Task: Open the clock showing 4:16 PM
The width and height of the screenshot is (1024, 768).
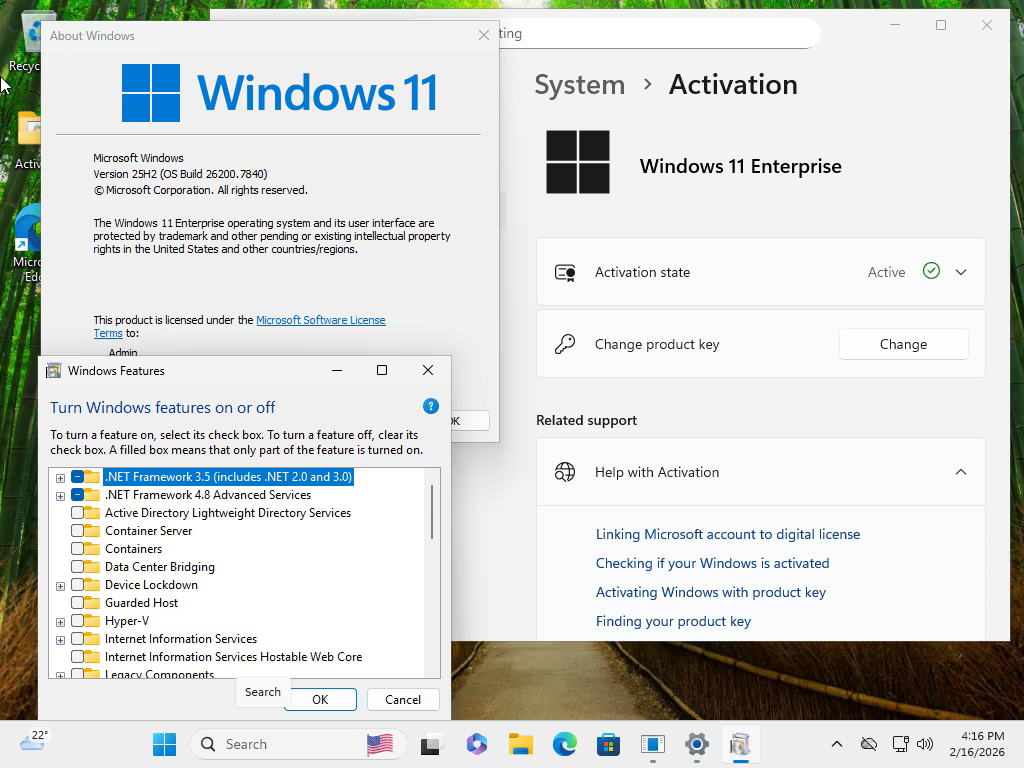Action: click(x=977, y=744)
